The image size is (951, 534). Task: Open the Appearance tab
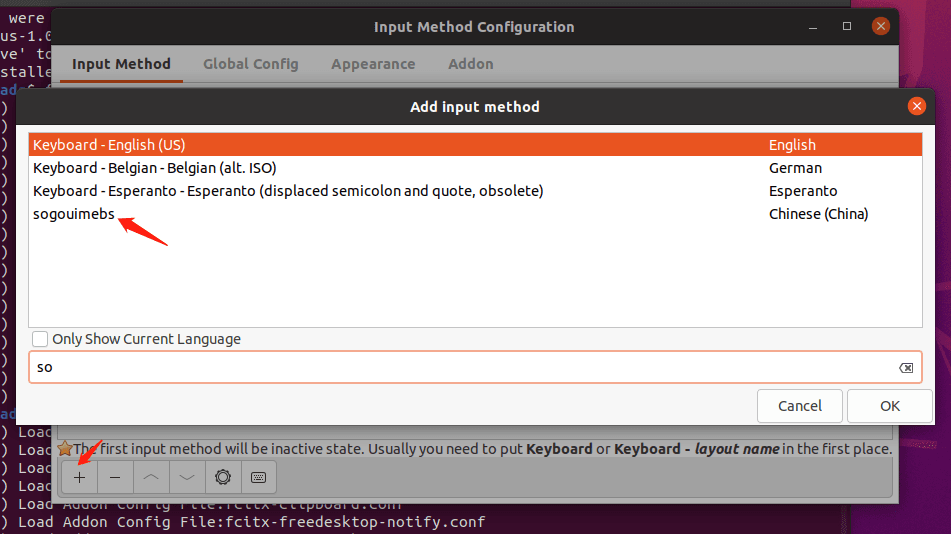click(x=373, y=64)
